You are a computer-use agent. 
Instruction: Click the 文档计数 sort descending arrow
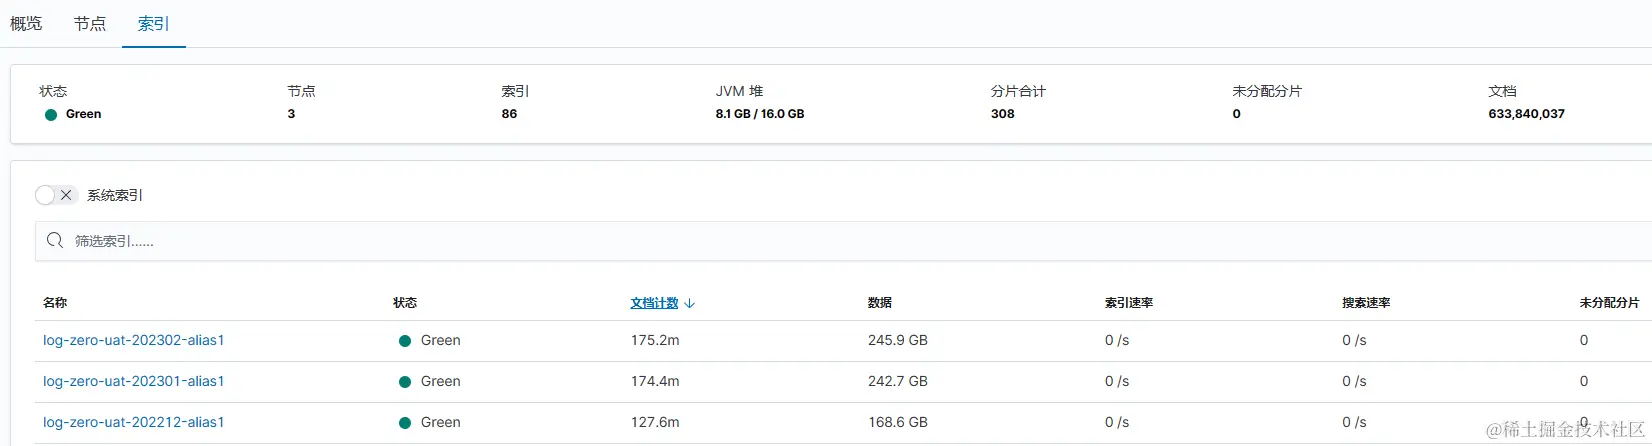point(690,303)
